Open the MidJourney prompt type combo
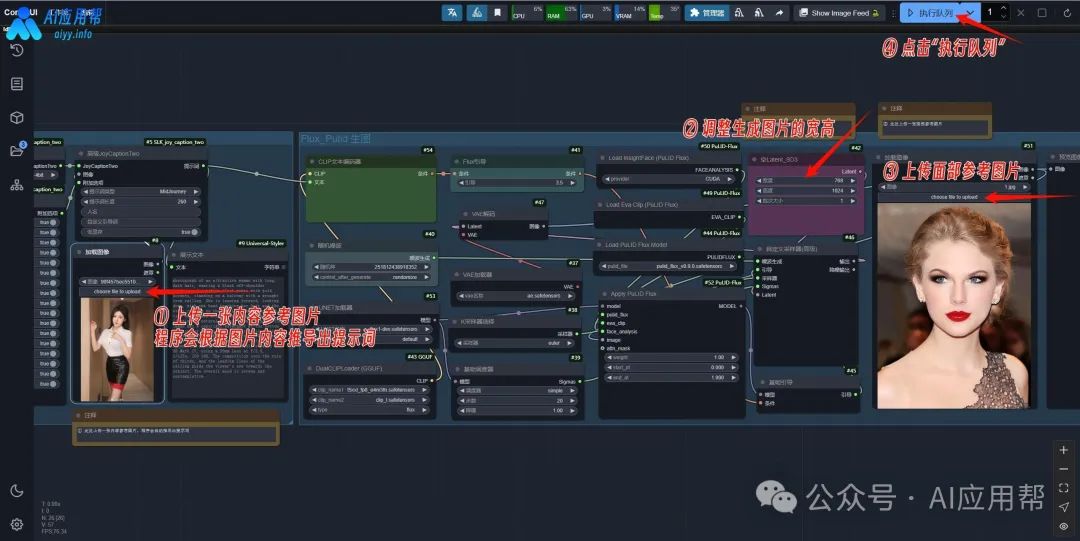This screenshot has width=1080, height=541. tap(142, 192)
